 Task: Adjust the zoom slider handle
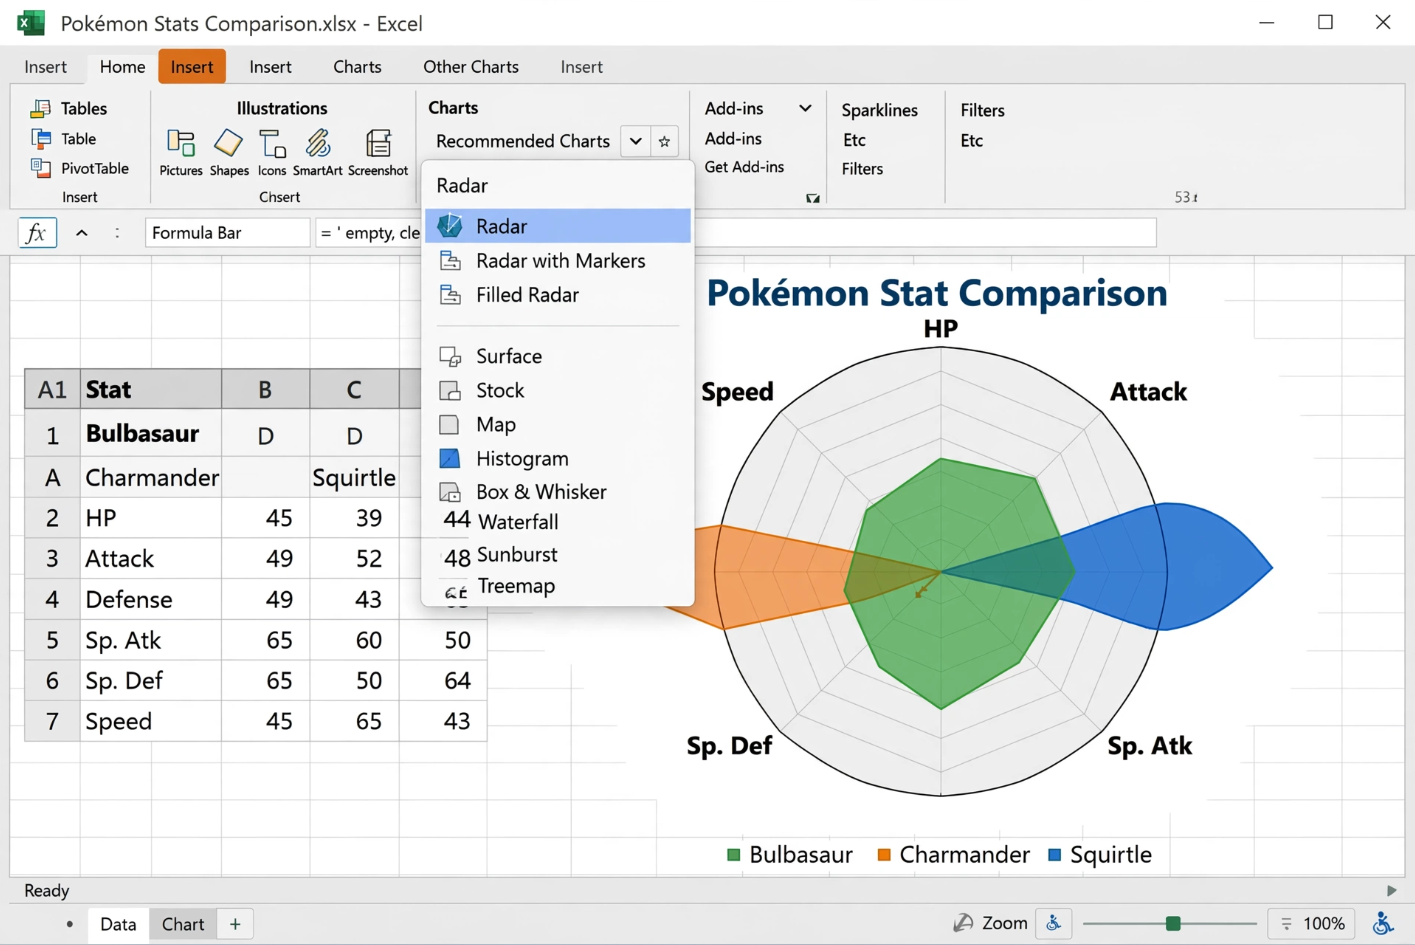click(1173, 923)
